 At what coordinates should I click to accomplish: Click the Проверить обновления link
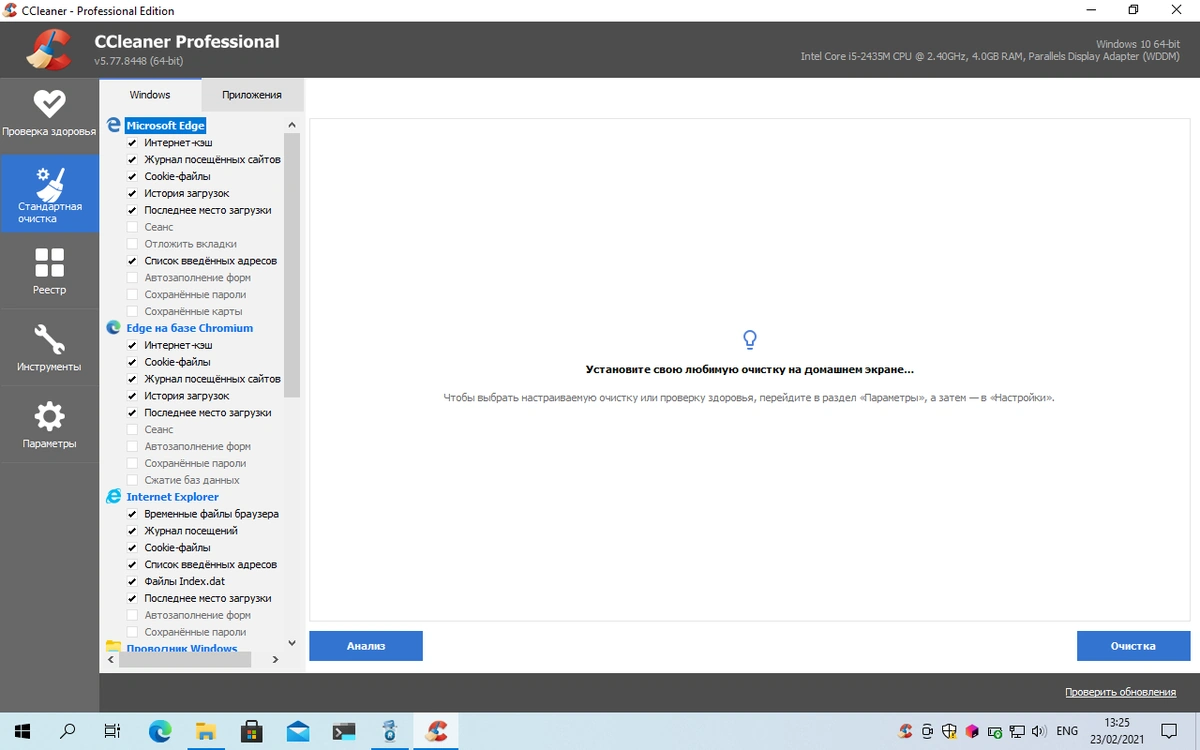pyautogui.click(x=1120, y=692)
